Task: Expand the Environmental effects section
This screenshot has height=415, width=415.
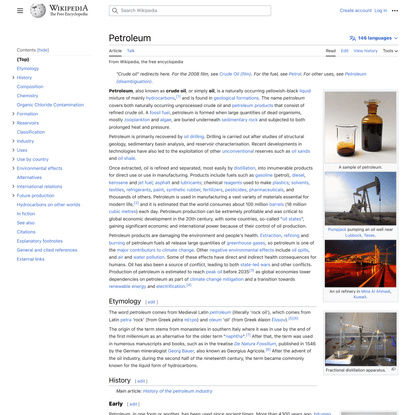Action: [13, 168]
